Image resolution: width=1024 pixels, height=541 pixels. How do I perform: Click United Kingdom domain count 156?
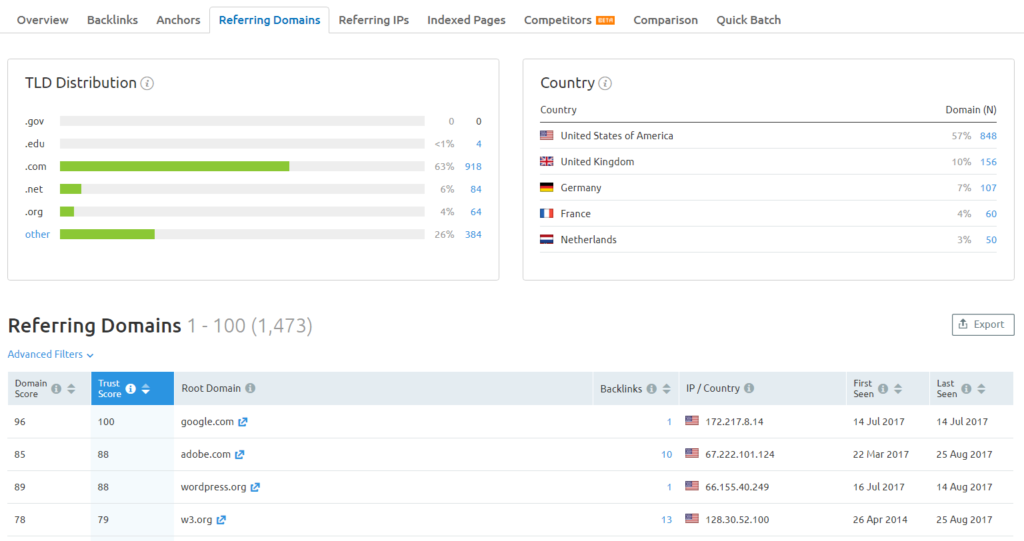pos(988,162)
